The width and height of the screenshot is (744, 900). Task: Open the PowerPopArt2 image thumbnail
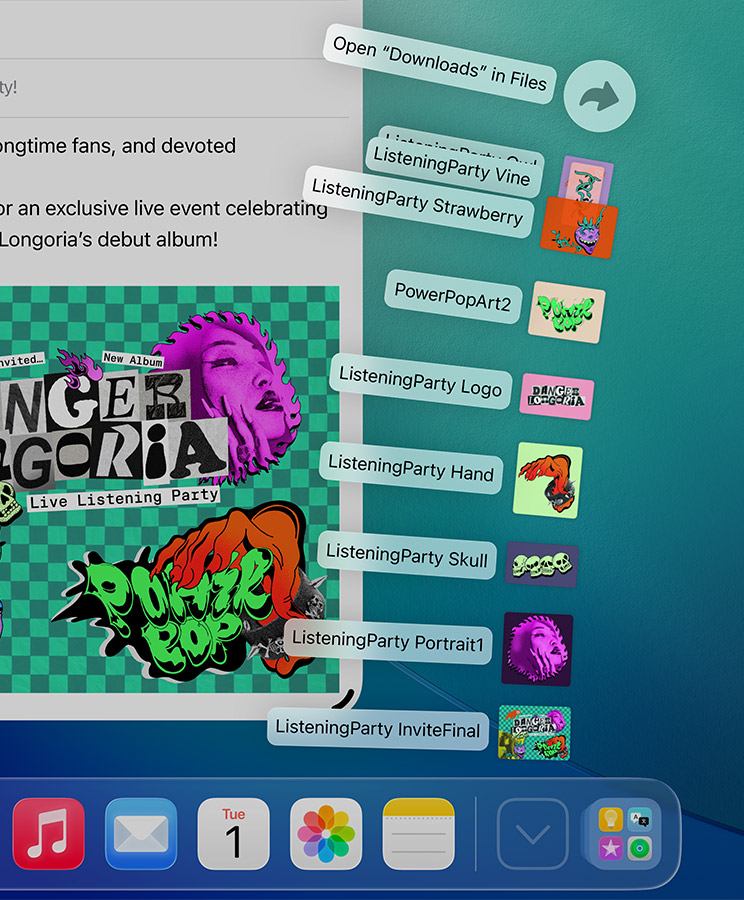[566, 312]
